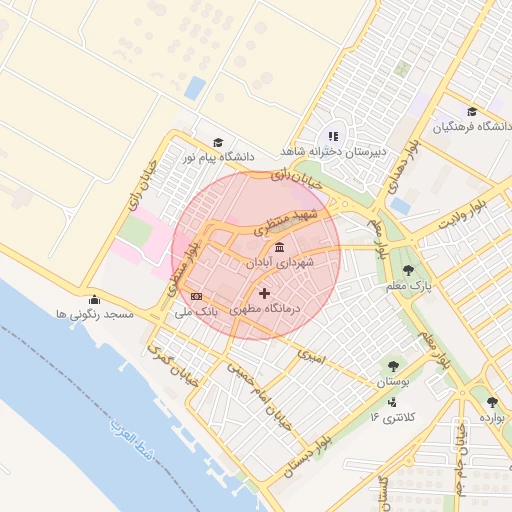Viewport: 512px width, 512px height.
Task: Select Police Station 16 icon
Action: 392,402
